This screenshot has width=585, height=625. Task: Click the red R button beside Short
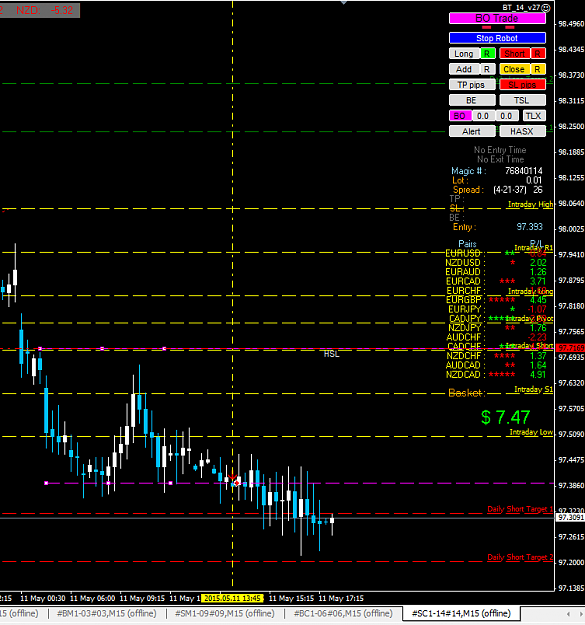[538, 53]
